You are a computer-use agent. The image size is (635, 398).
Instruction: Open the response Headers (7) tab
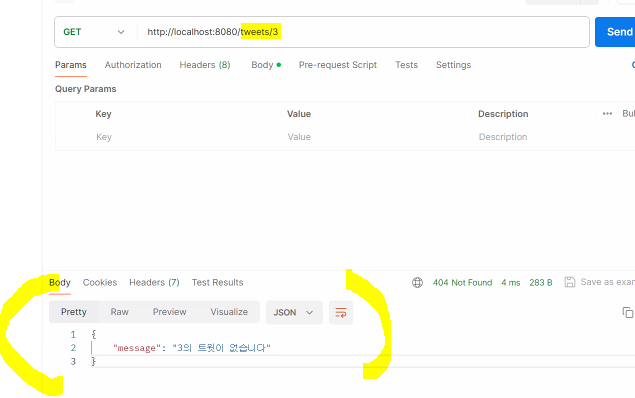coord(154,282)
